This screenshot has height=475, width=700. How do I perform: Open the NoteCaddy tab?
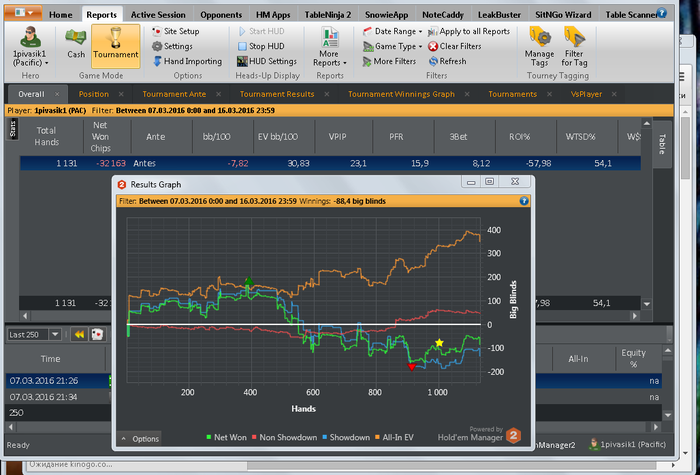[443, 15]
